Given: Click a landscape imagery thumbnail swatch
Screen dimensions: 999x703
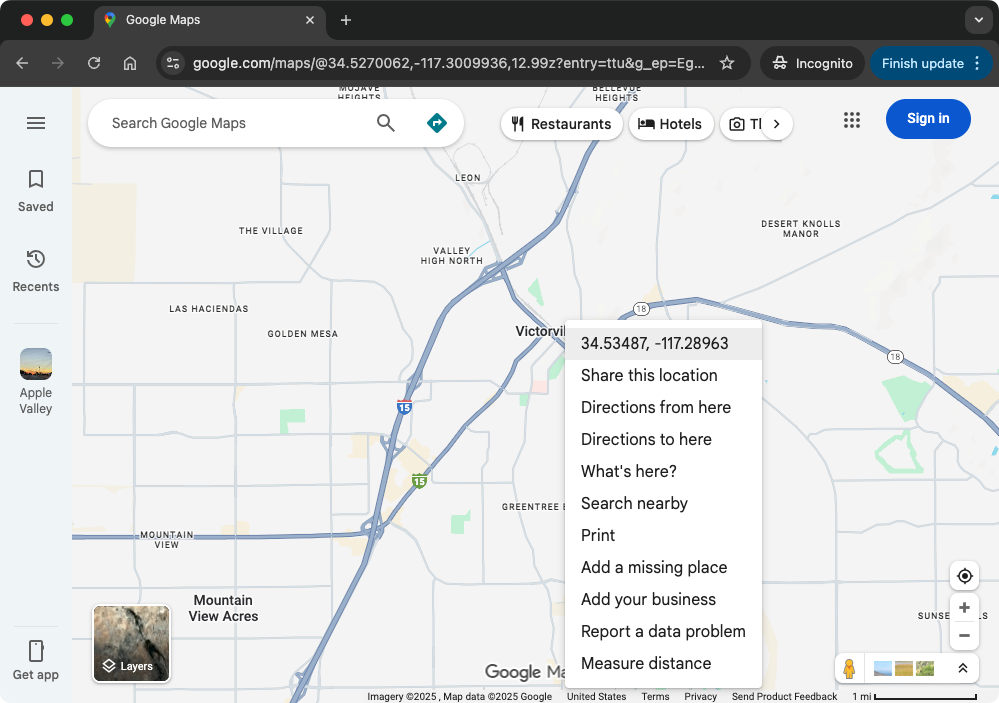Looking at the screenshot, I should 903,667.
